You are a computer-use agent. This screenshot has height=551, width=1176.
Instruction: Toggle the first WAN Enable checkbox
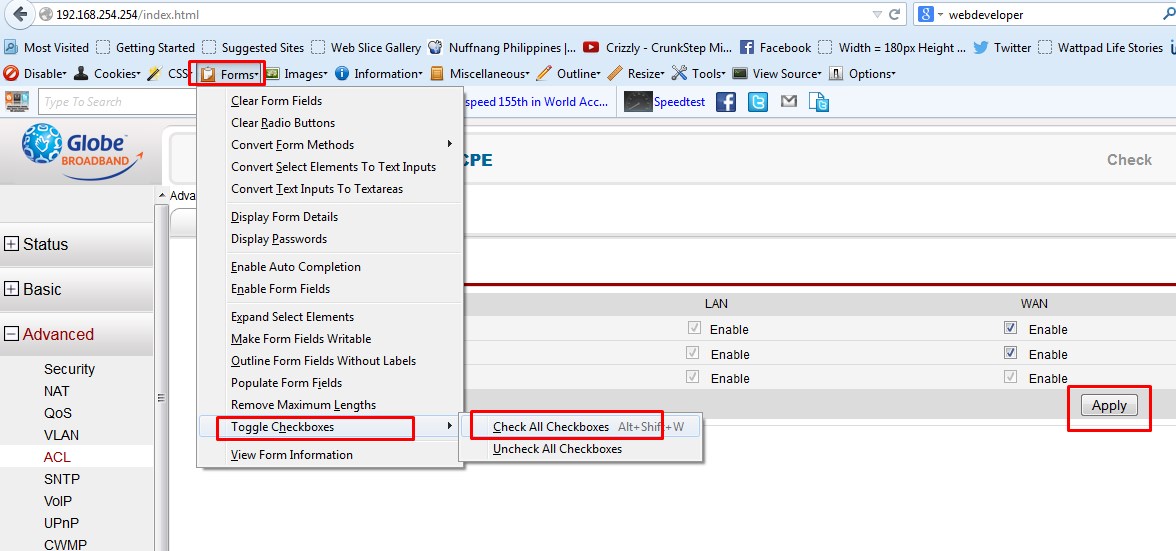1010,328
